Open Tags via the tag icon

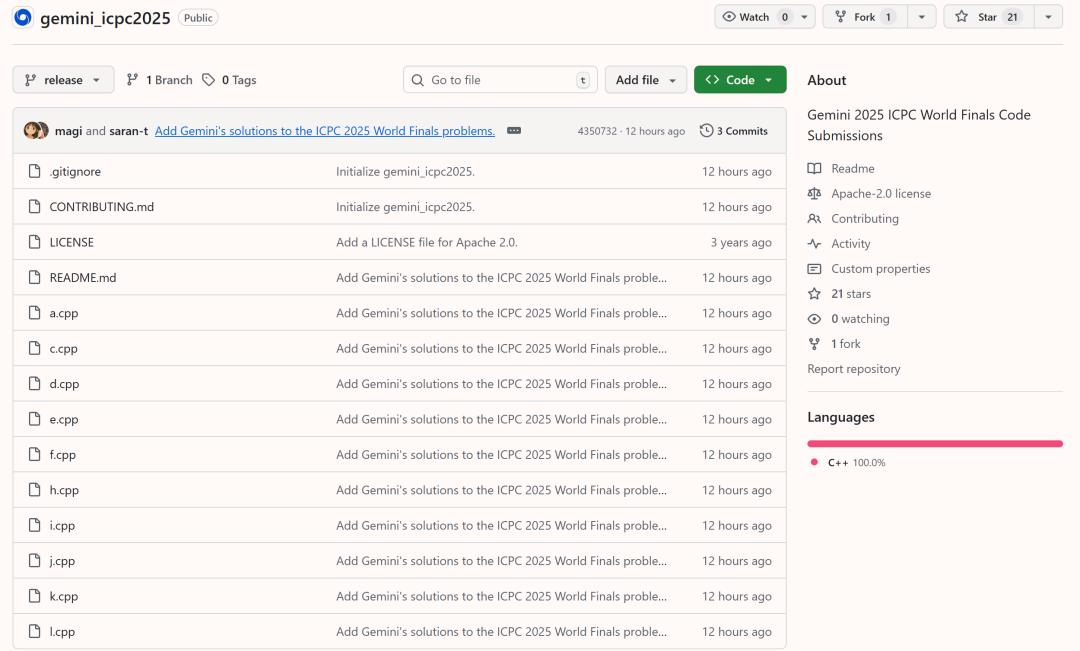209,80
